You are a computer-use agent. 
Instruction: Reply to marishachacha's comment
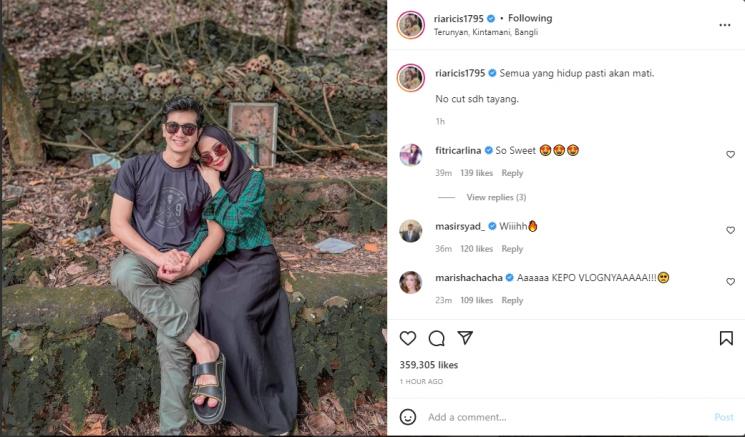(x=512, y=300)
